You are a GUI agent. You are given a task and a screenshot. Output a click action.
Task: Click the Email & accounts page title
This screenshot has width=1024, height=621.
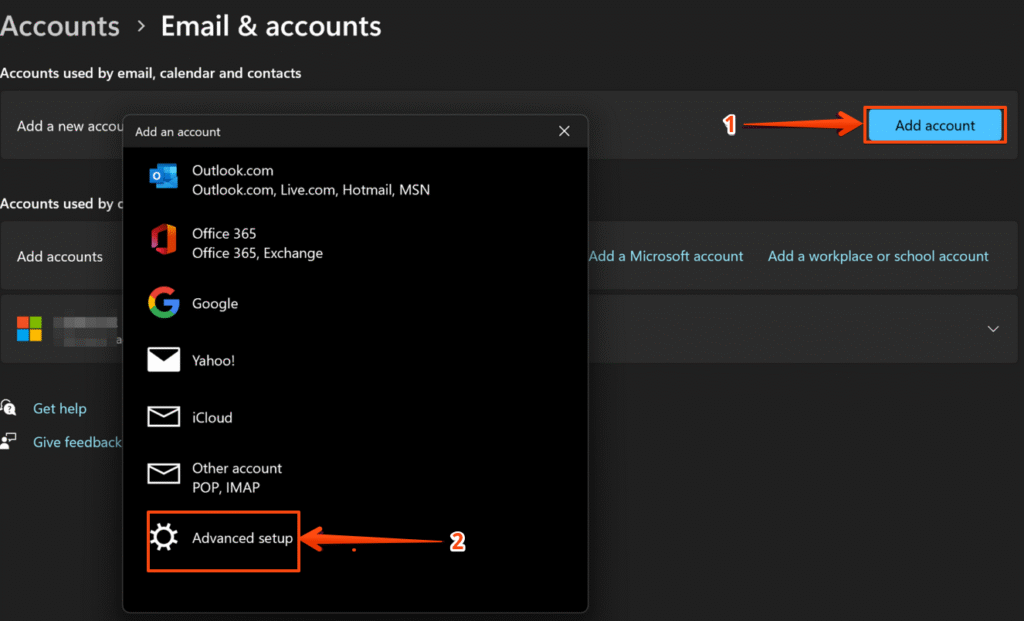270,26
